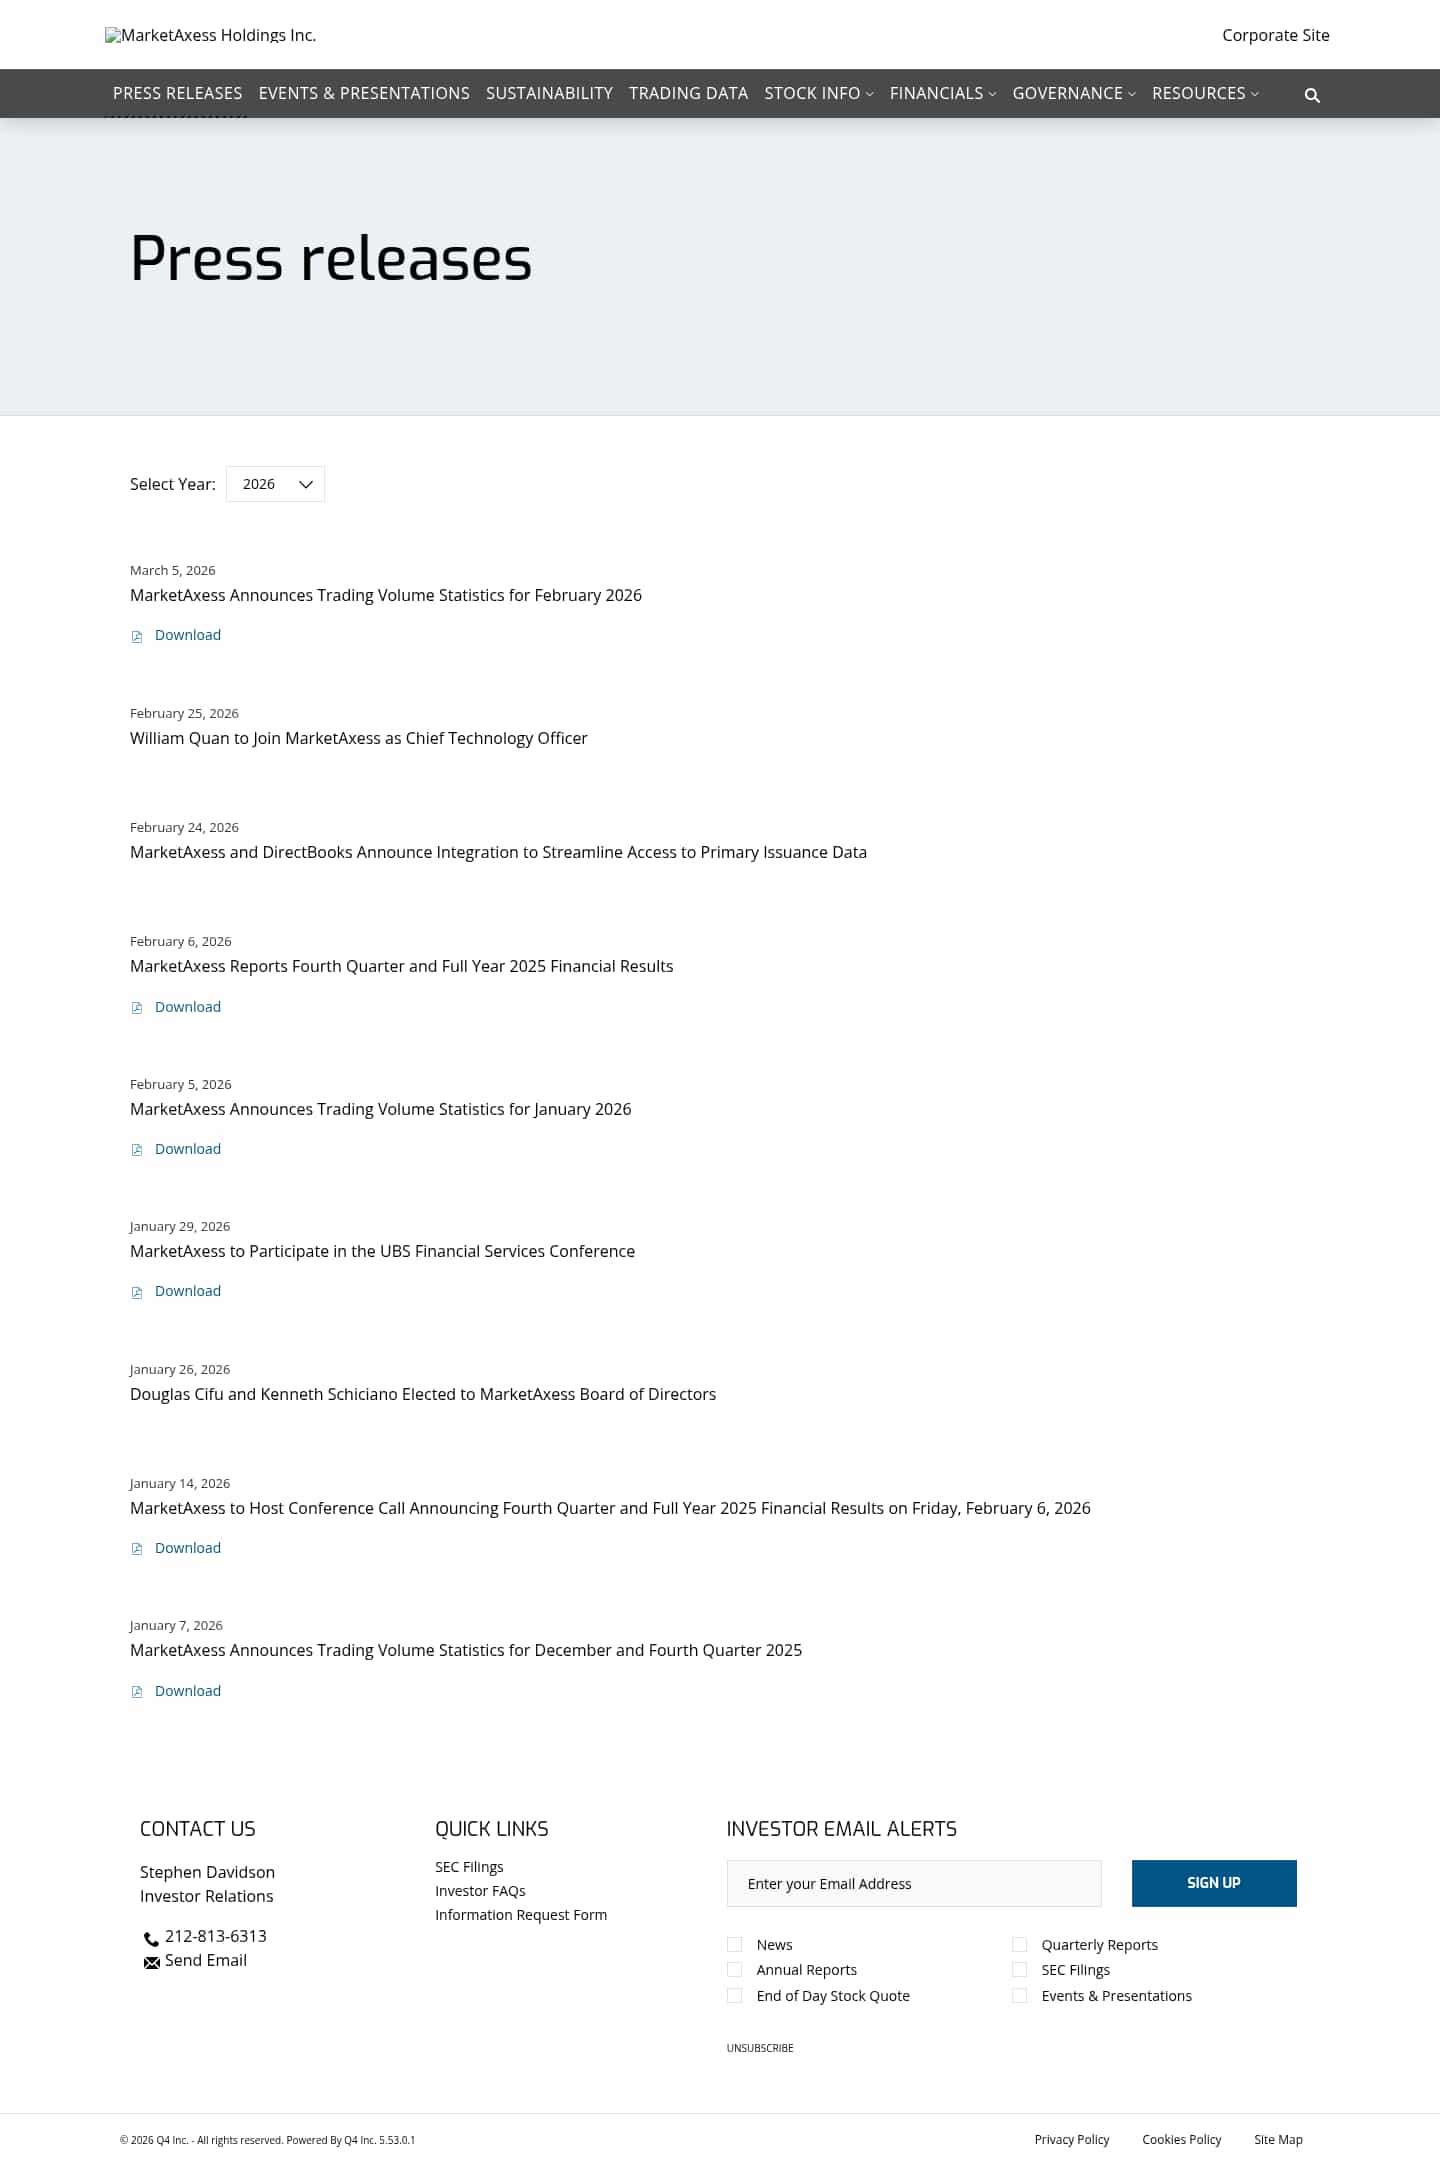Open the Select Year dropdown
Image resolution: width=1440 pixels, height=2161 pixels.
tap(275, 484)
